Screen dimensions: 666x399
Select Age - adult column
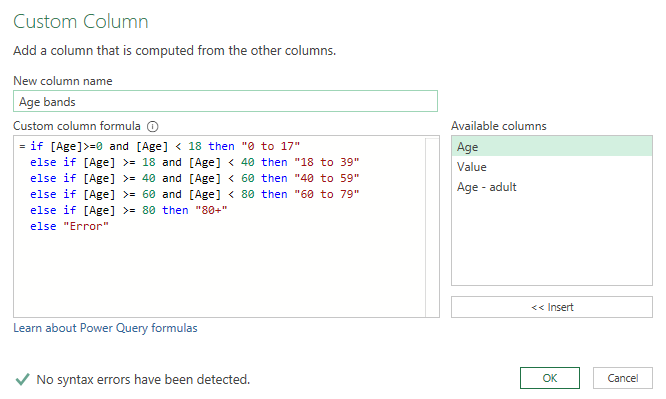552,187
